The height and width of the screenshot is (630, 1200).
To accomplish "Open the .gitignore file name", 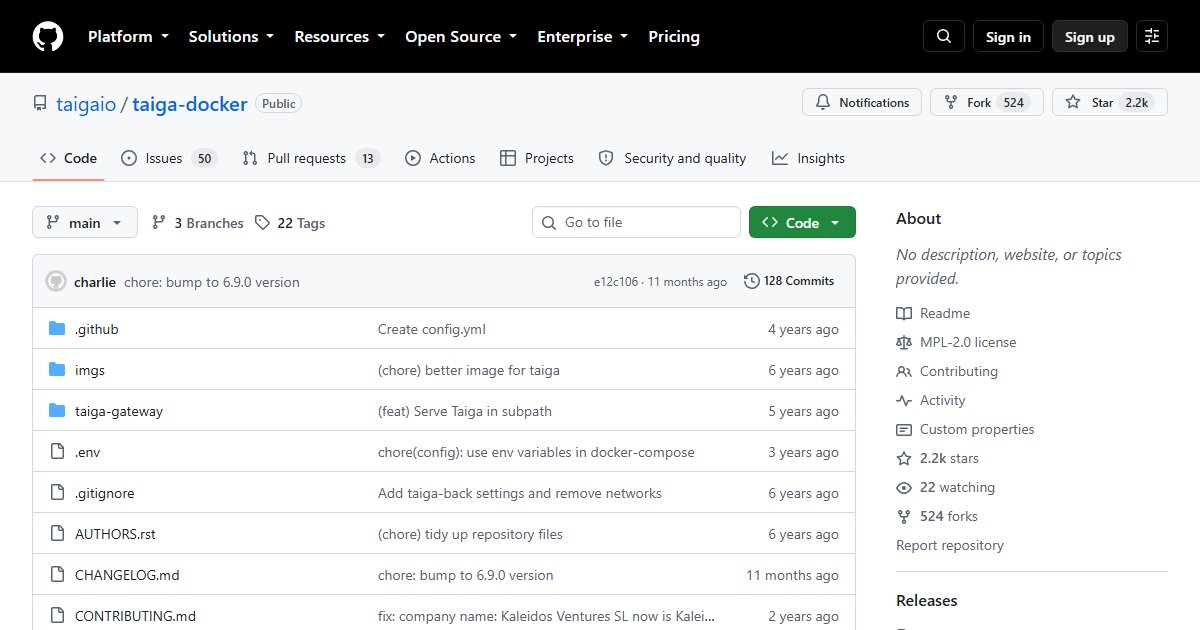I will point(105,493).
